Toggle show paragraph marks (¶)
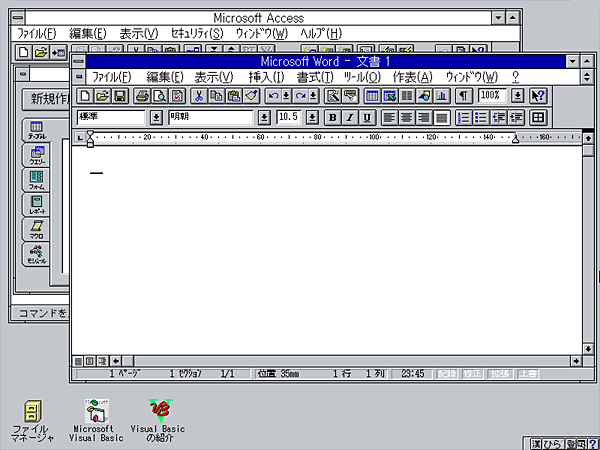The width and height of the screenshot is (600, 450). coord(464,96)
